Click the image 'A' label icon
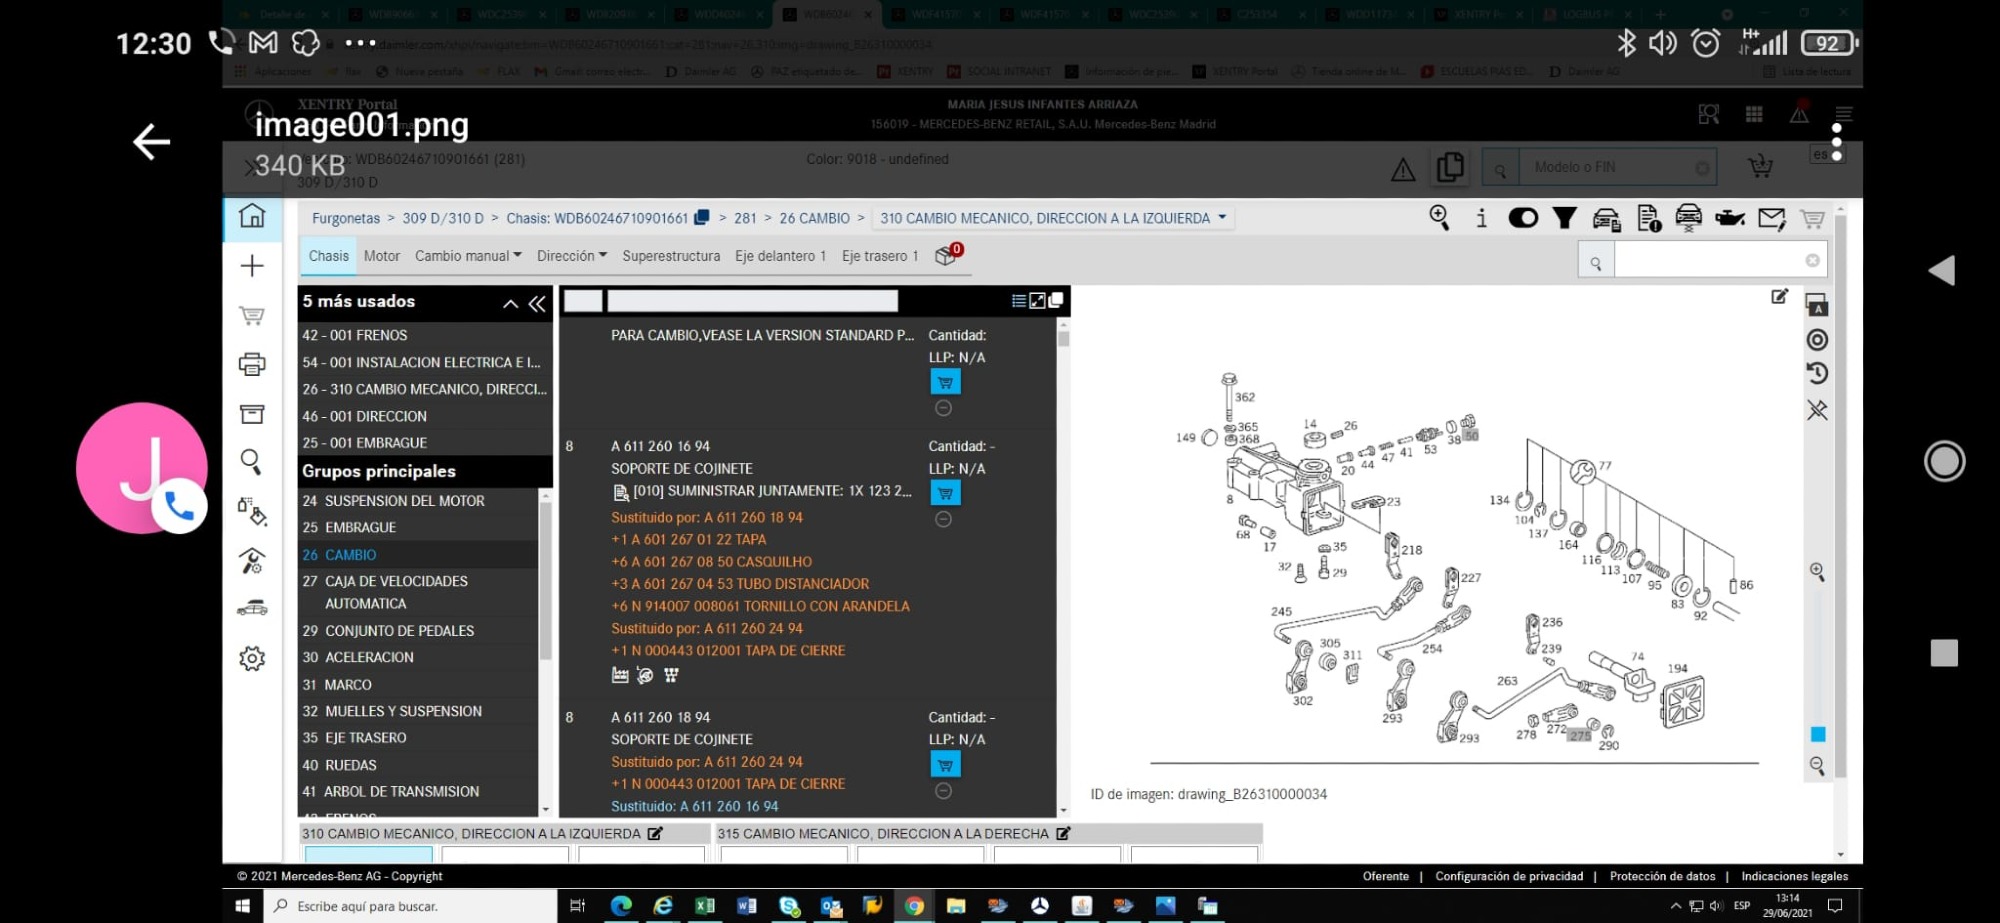Viewport: 2000px width, 923px height. [1817, 306]
